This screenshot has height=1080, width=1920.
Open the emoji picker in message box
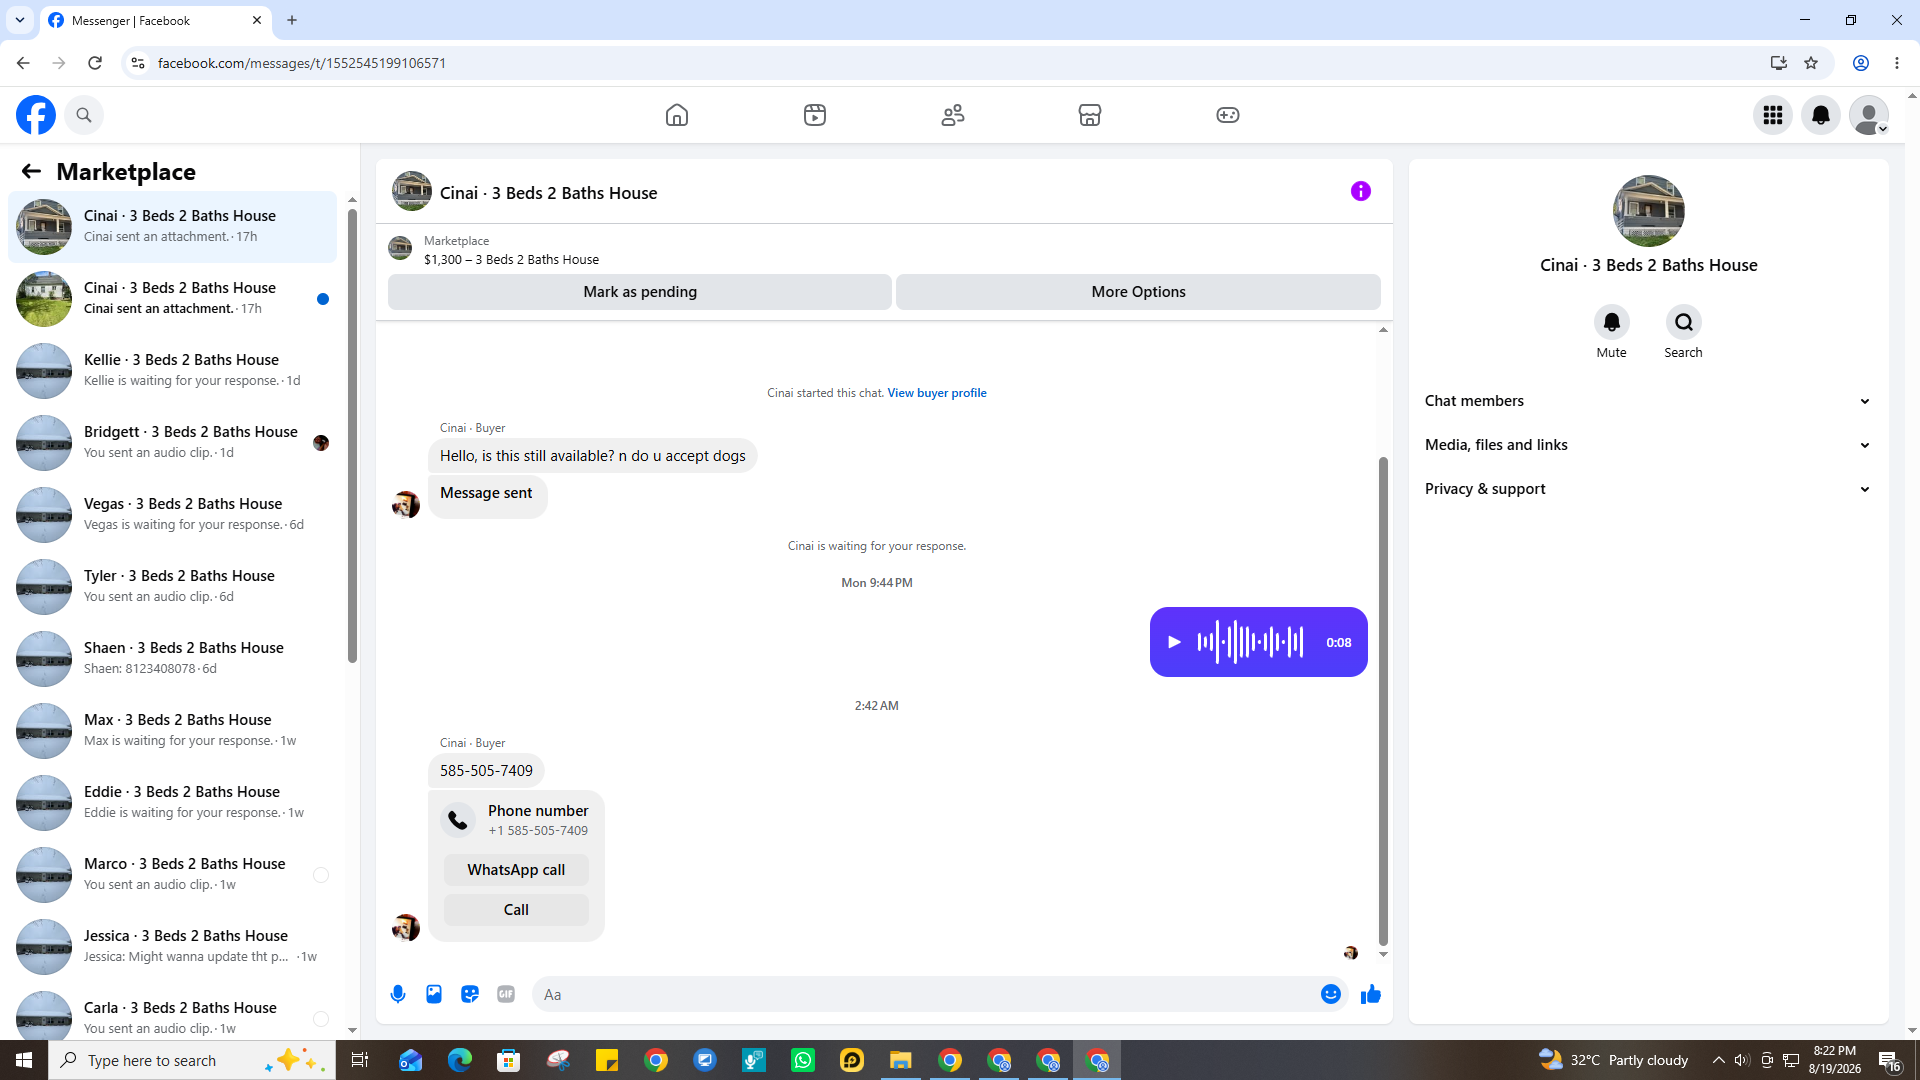(1331, 994)
